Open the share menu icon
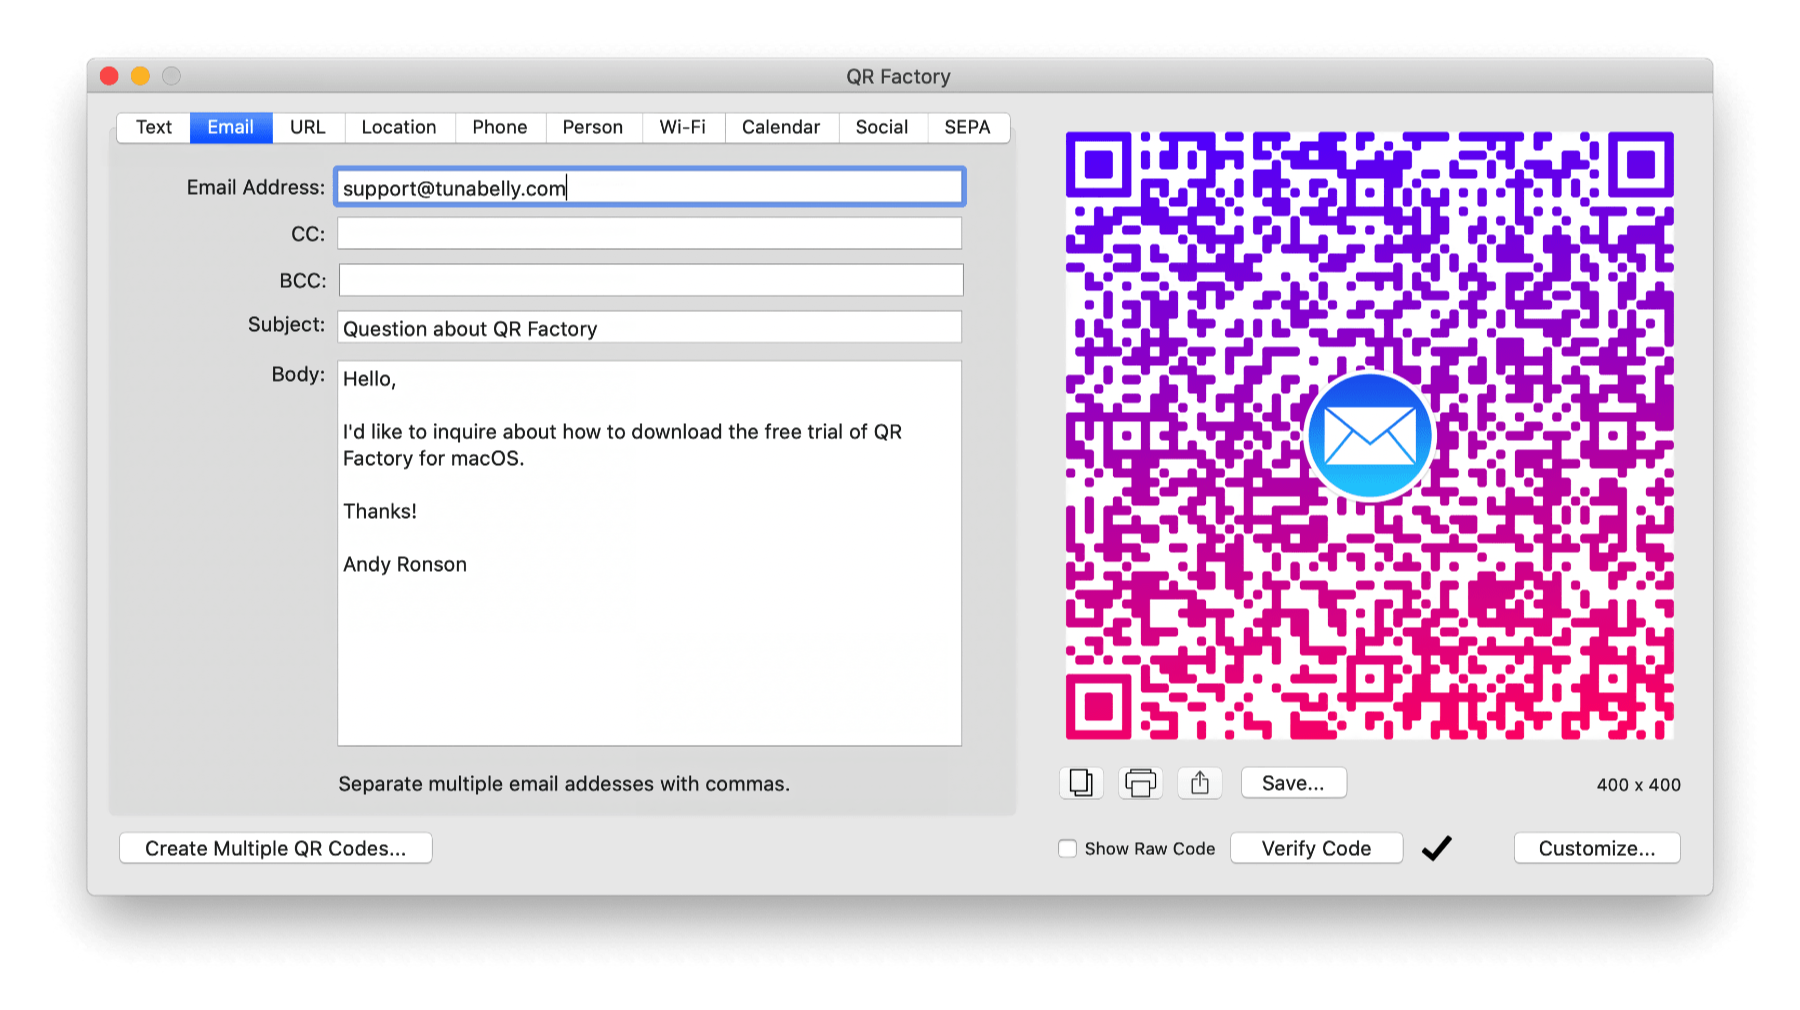Viewport: 1800px width, 1010px height. point(1200,783)
